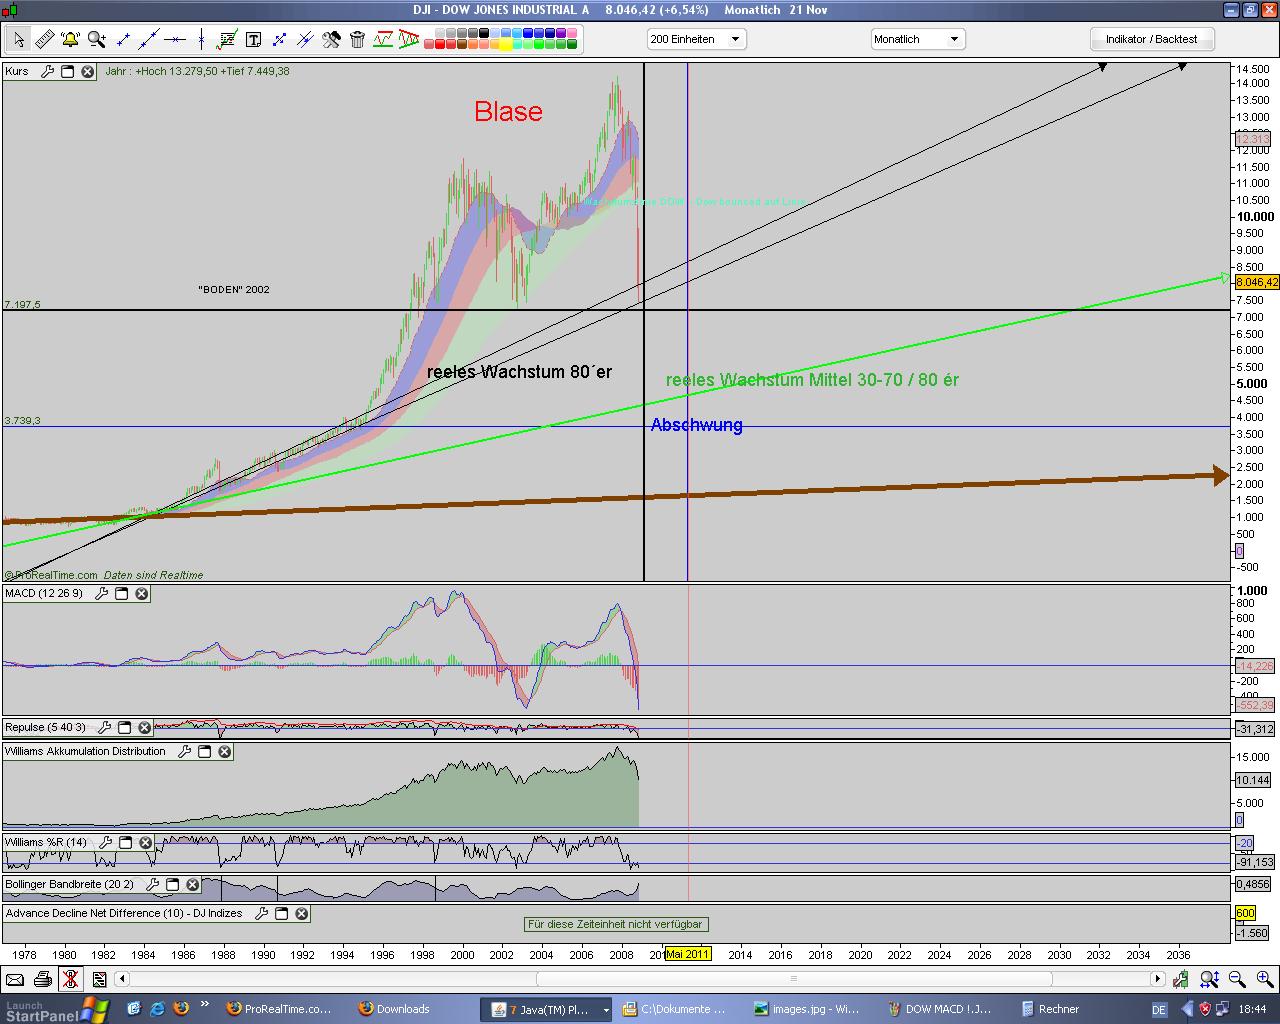Expand the Quick Launch overflow chevron
Screen dimensions: 1280x1024
tap(205, 1004)
